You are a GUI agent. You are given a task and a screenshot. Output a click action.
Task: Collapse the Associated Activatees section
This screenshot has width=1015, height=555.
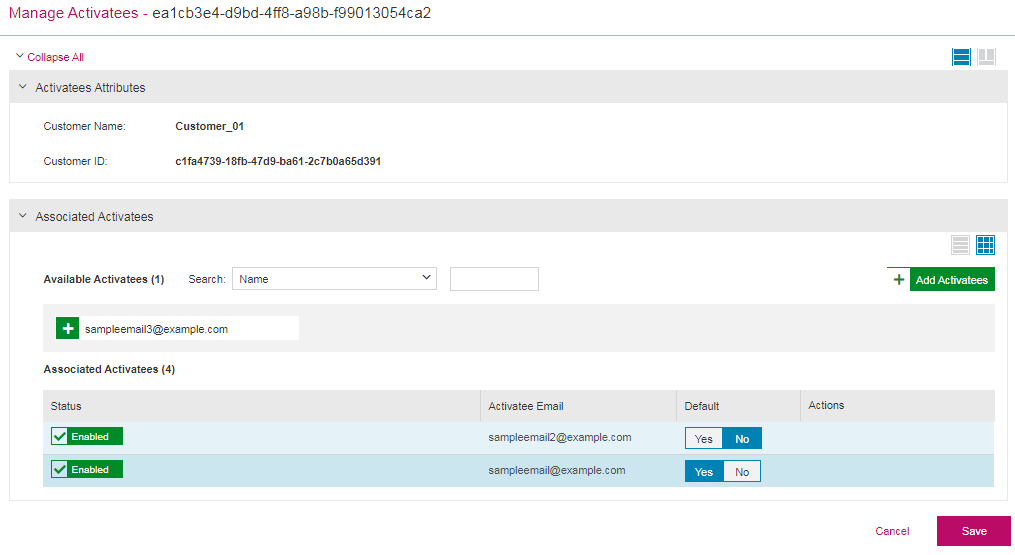tap(23, 216)
